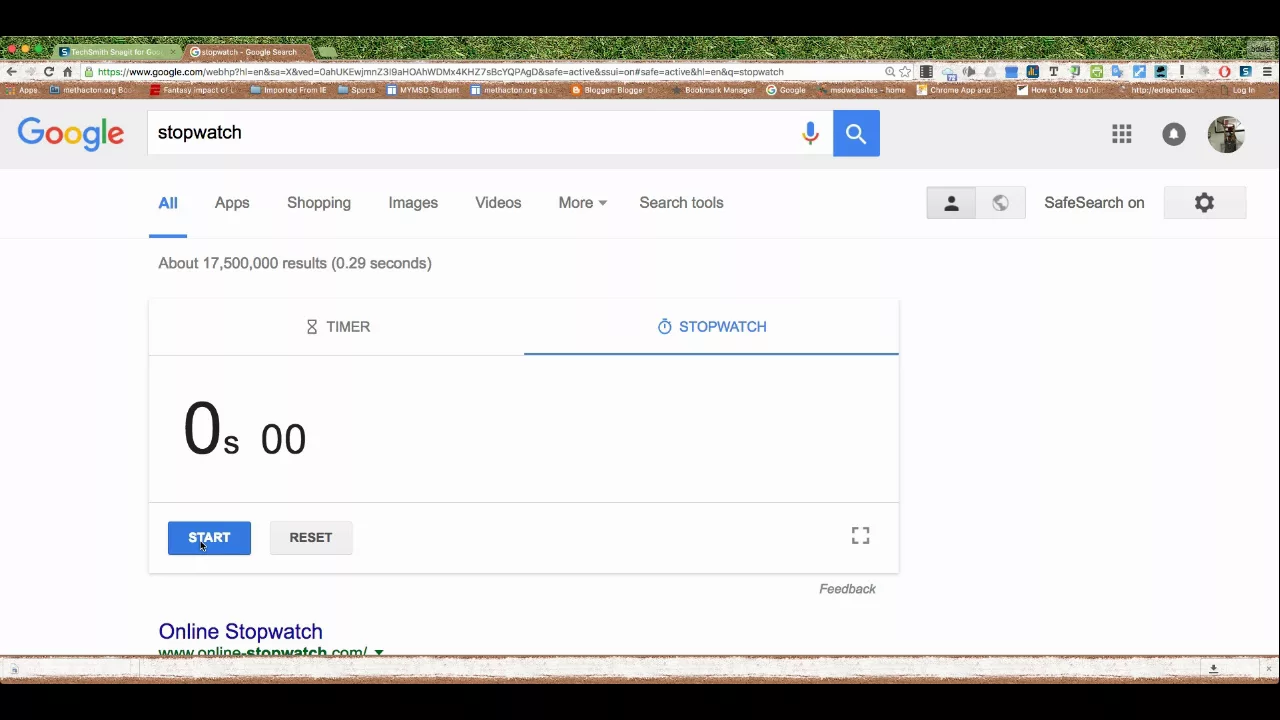Open the Sports bookmarks folder
Viewport: 1280px width, 720px height.
(x=357, y=90)
